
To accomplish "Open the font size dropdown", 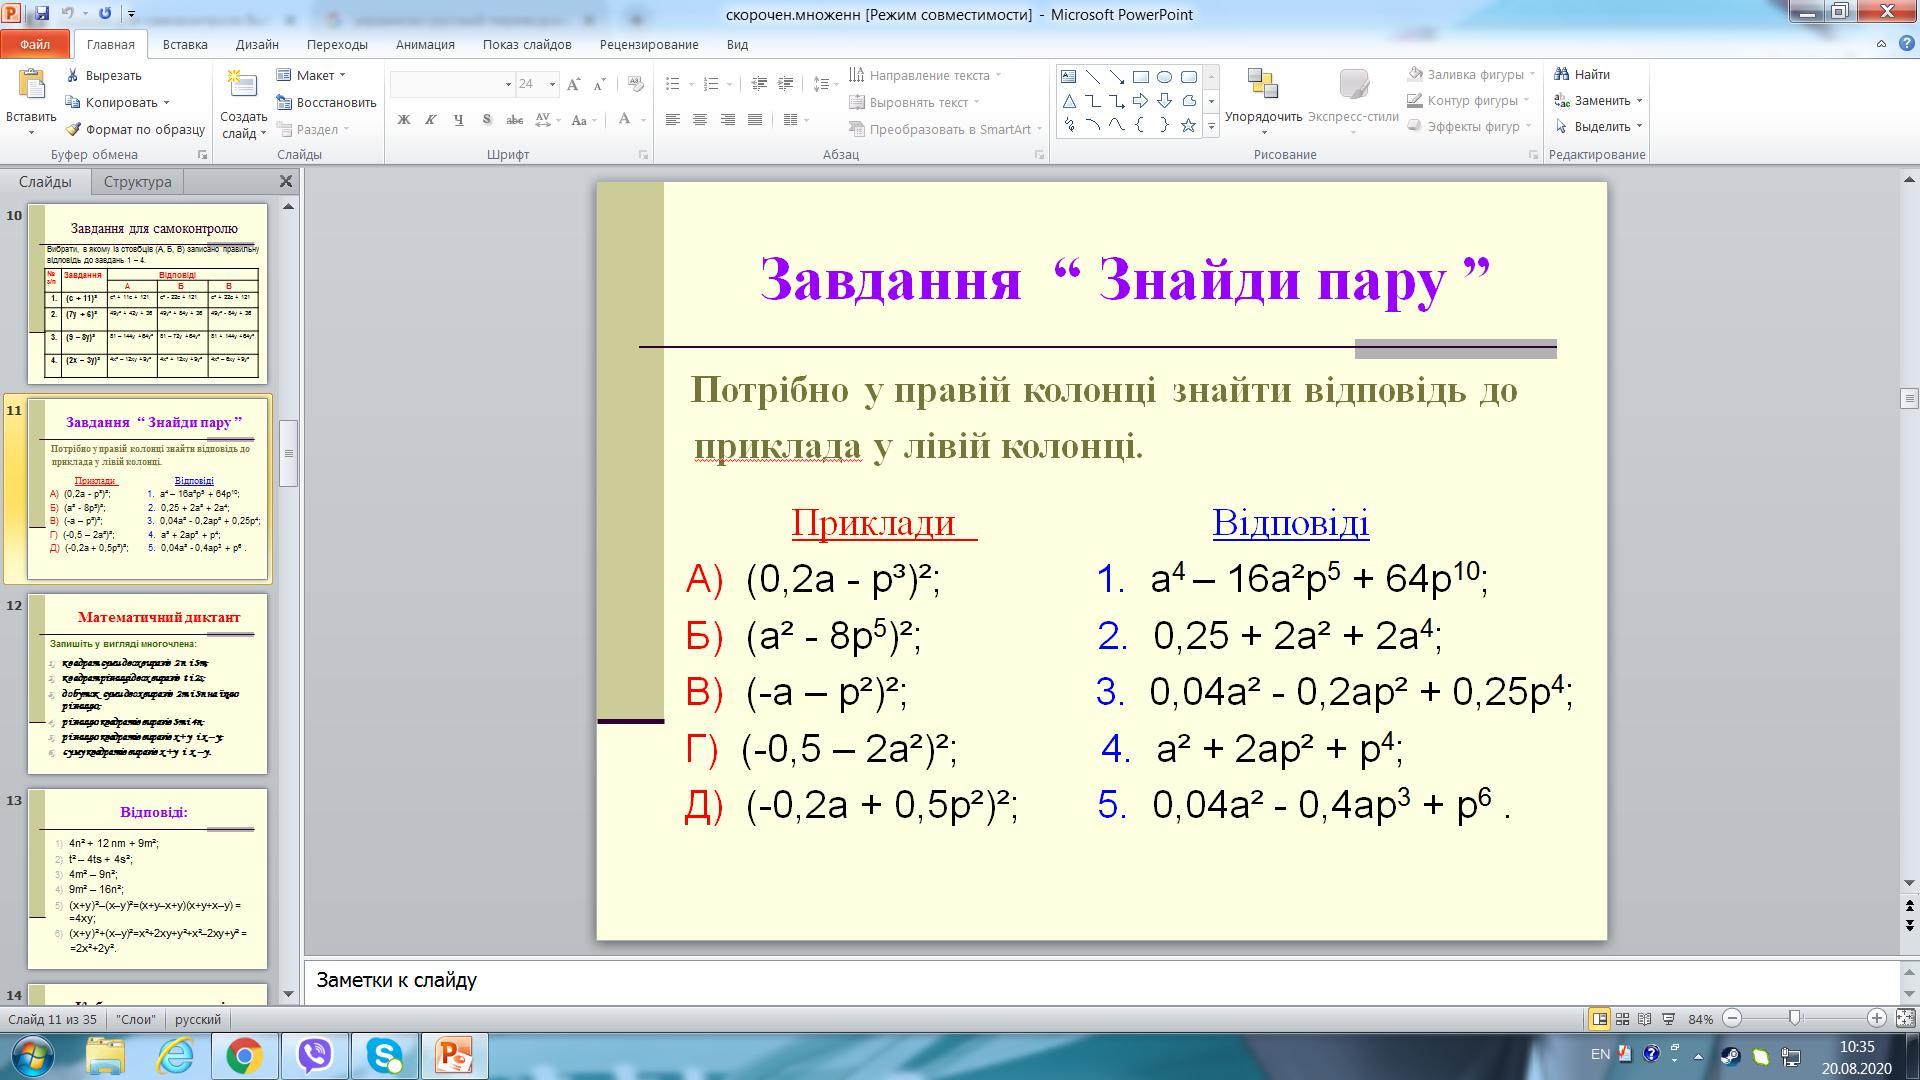I will pos(551,85).
